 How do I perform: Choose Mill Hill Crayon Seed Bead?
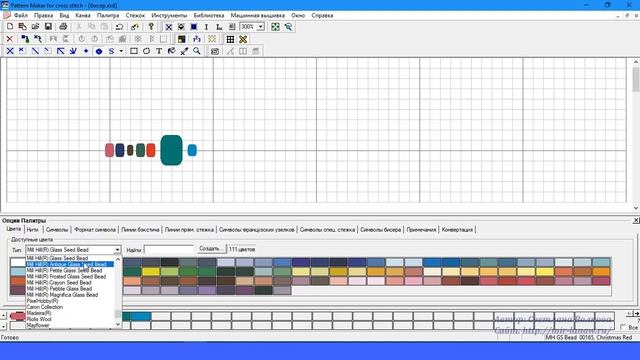coord(59,282)
